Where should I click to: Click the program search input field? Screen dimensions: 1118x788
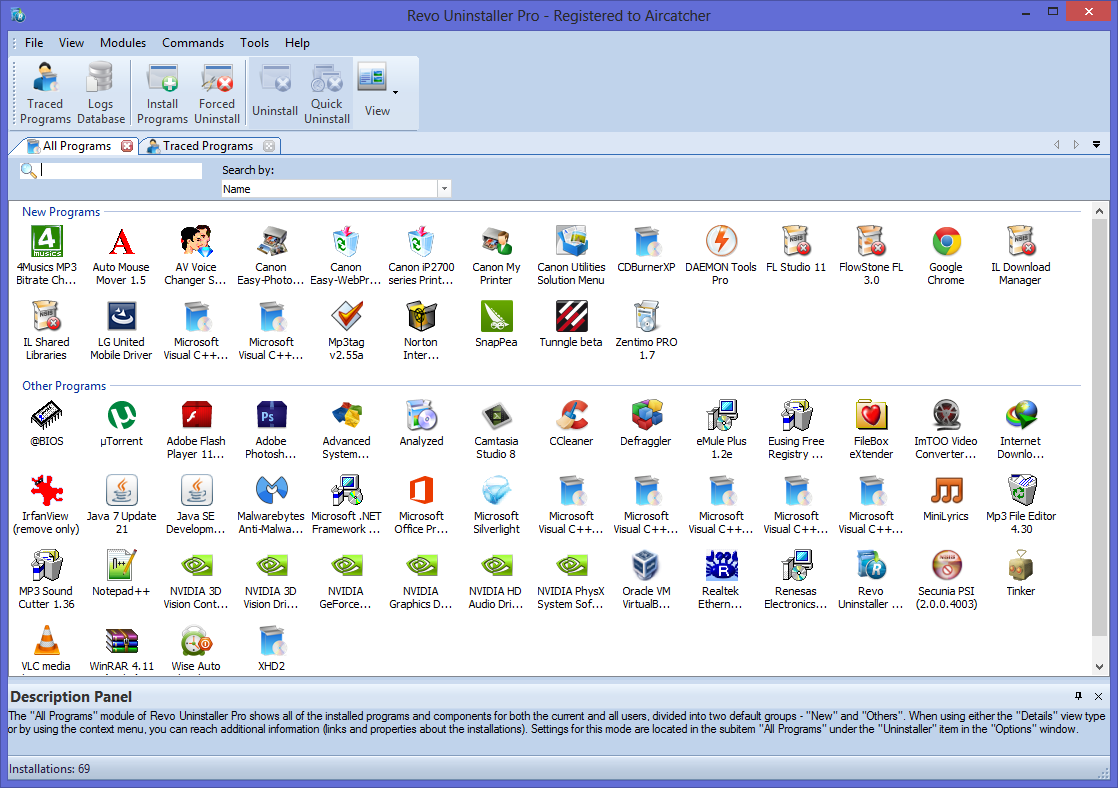[x=120, y=170]
